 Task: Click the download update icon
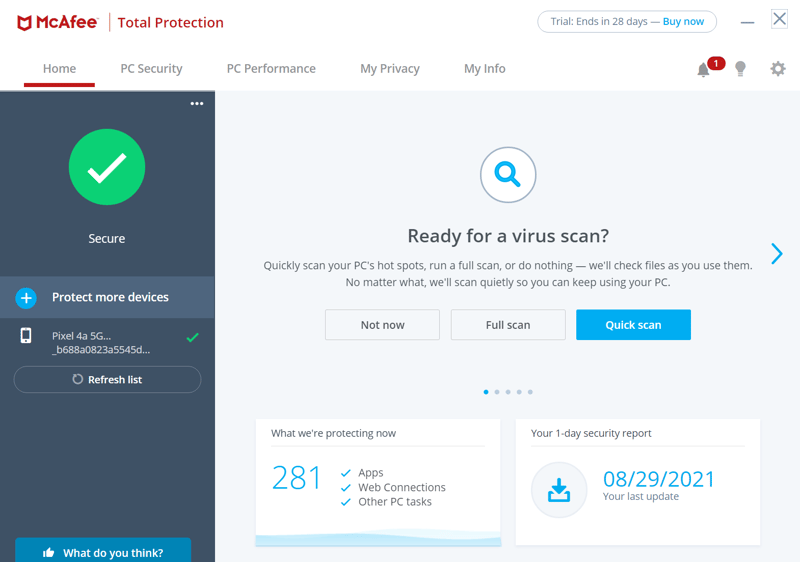559,490
